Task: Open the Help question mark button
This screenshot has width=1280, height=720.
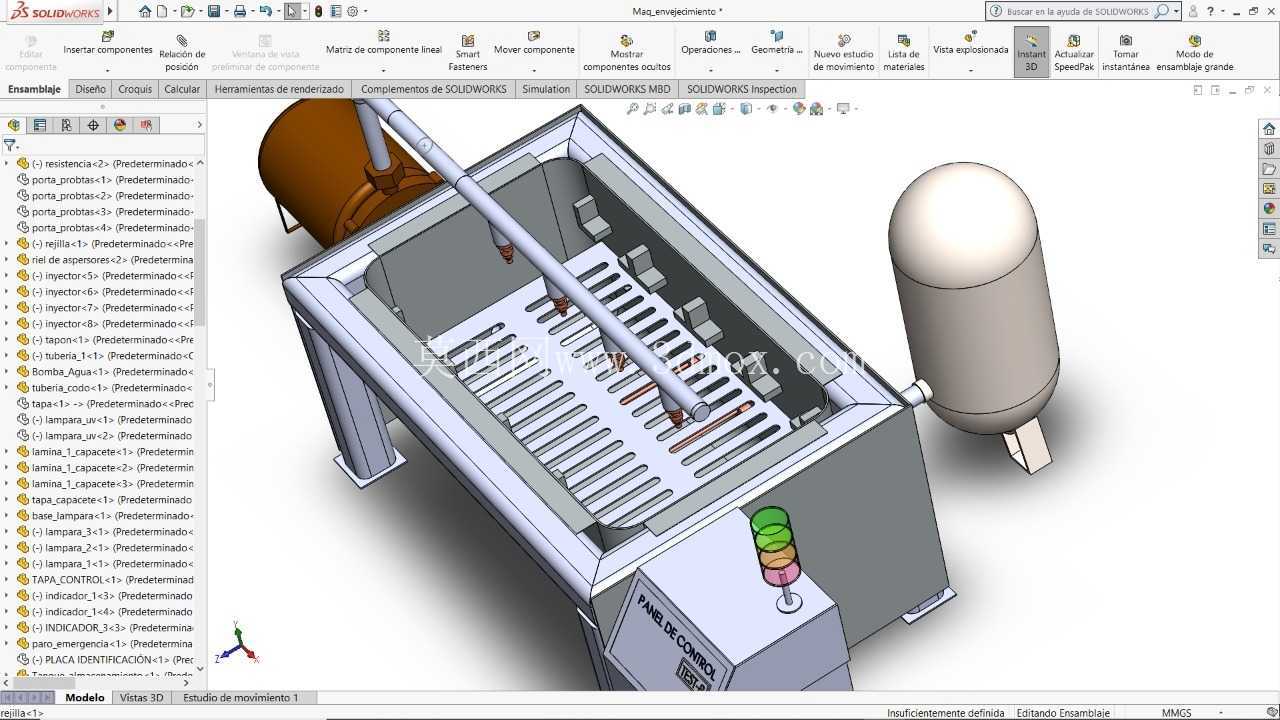Action: point(1211,11)
